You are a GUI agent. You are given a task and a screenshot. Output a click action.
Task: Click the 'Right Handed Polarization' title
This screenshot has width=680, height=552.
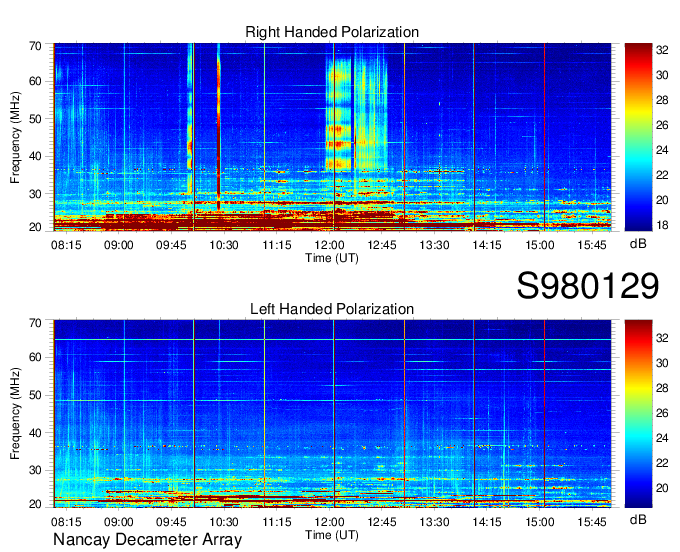(x=332, y=32)
